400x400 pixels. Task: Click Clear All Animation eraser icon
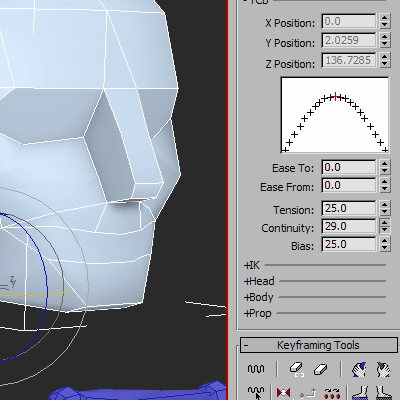pos(321,369)
